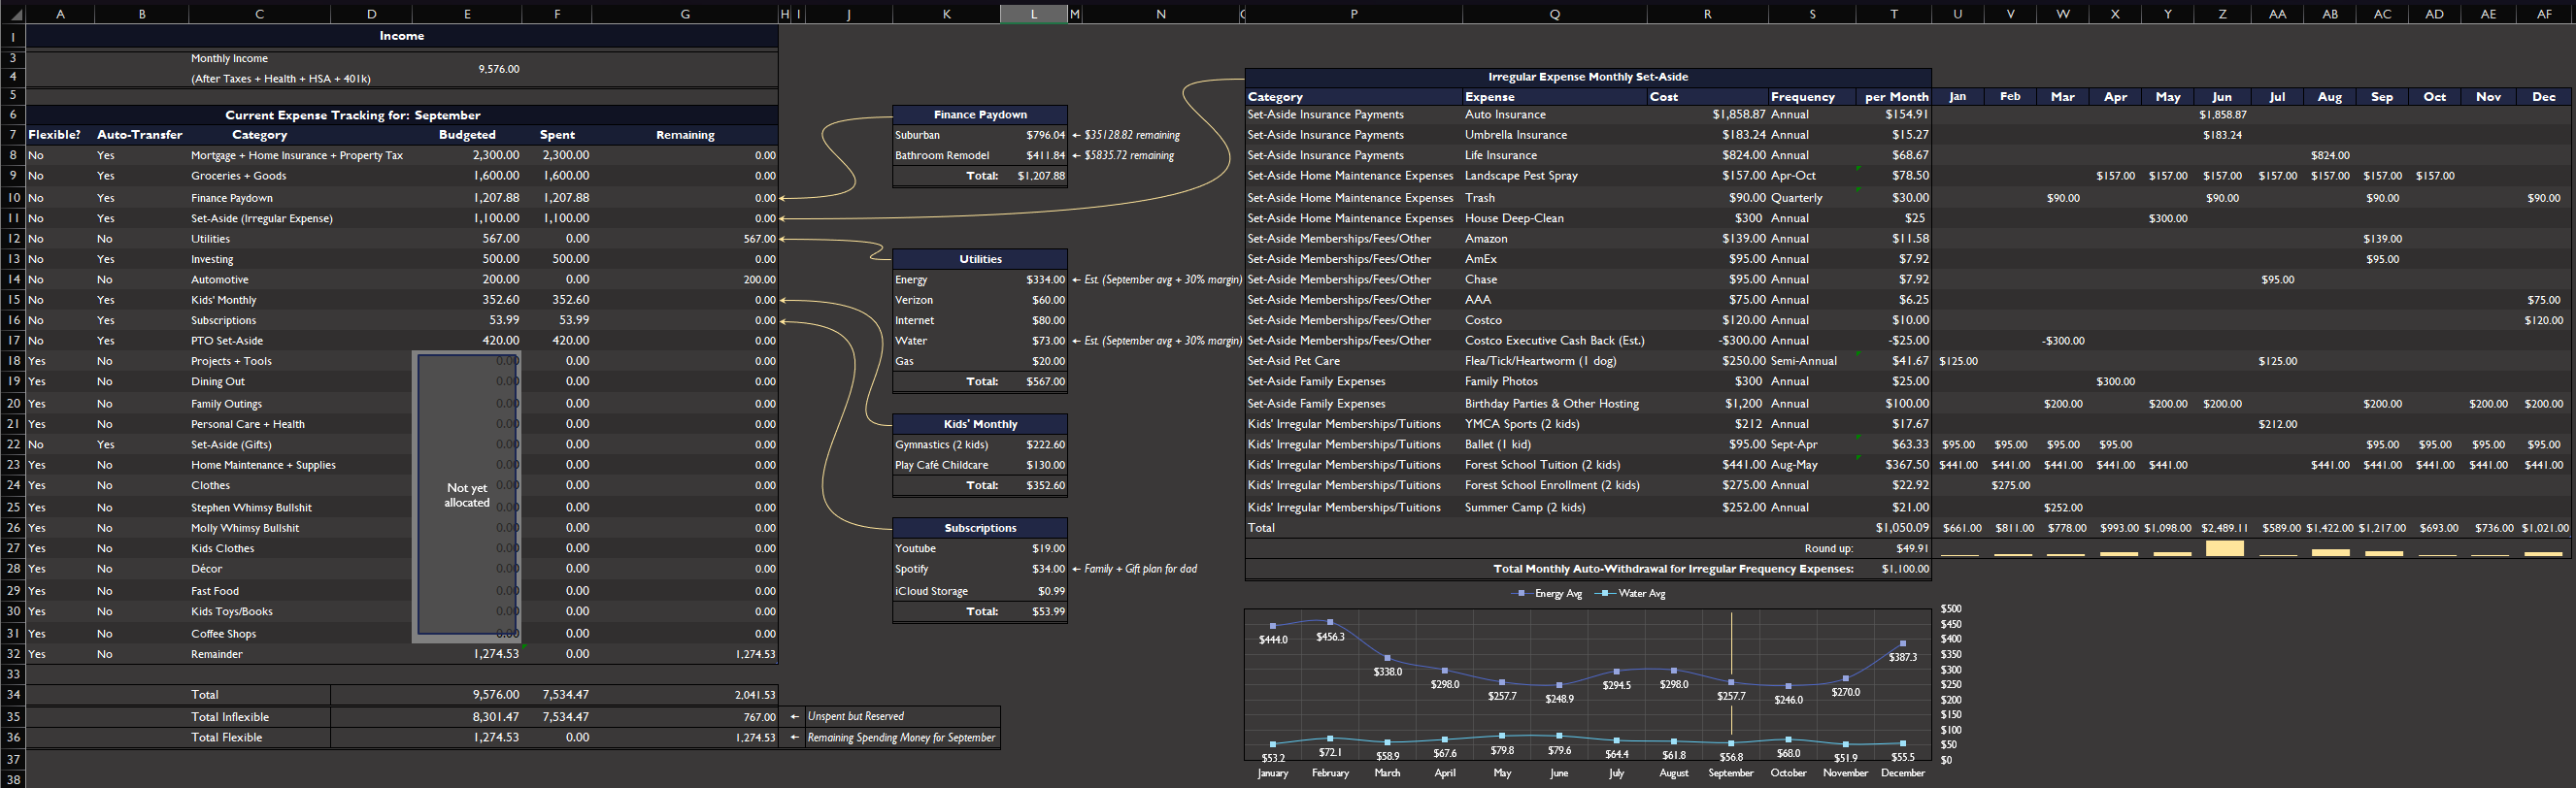Select the Income title cell

pyautogui.click(x=402, y=36)
